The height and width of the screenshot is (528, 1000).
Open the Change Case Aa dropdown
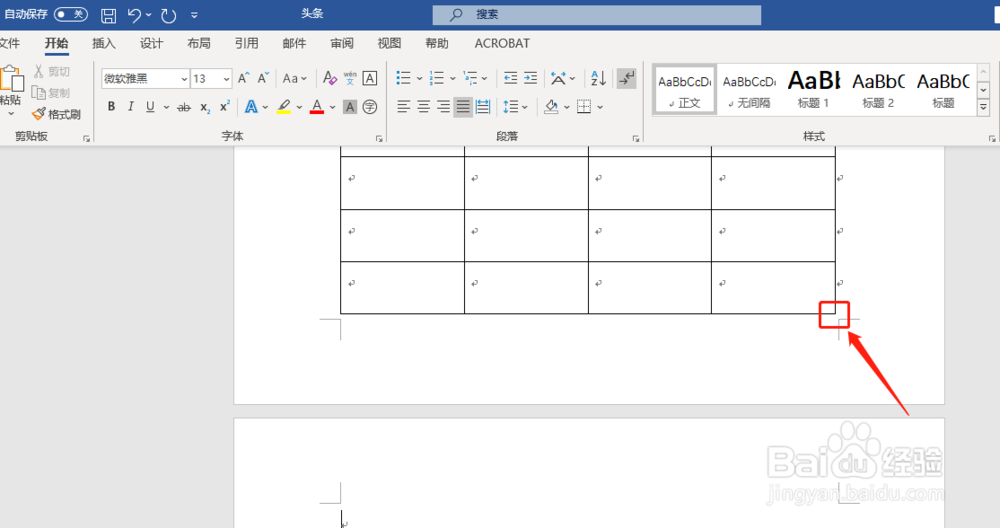(295, 78)
